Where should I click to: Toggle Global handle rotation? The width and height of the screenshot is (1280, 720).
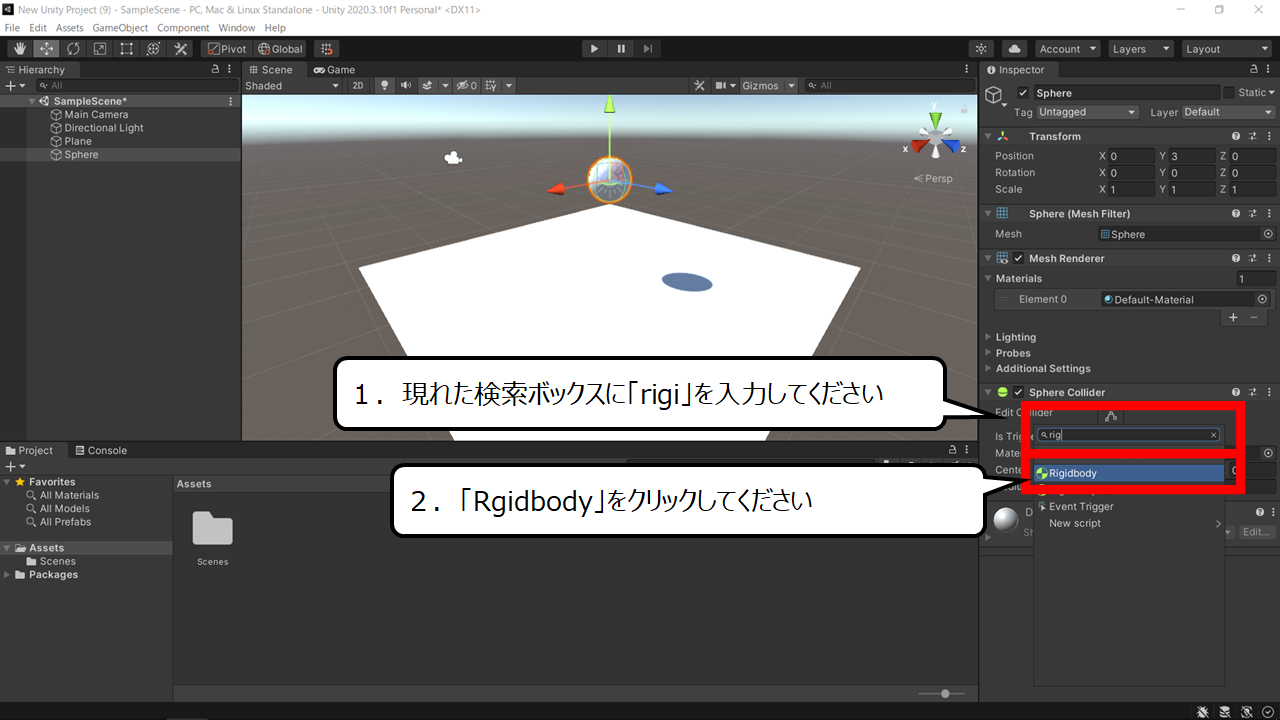[x=280, y=48]
